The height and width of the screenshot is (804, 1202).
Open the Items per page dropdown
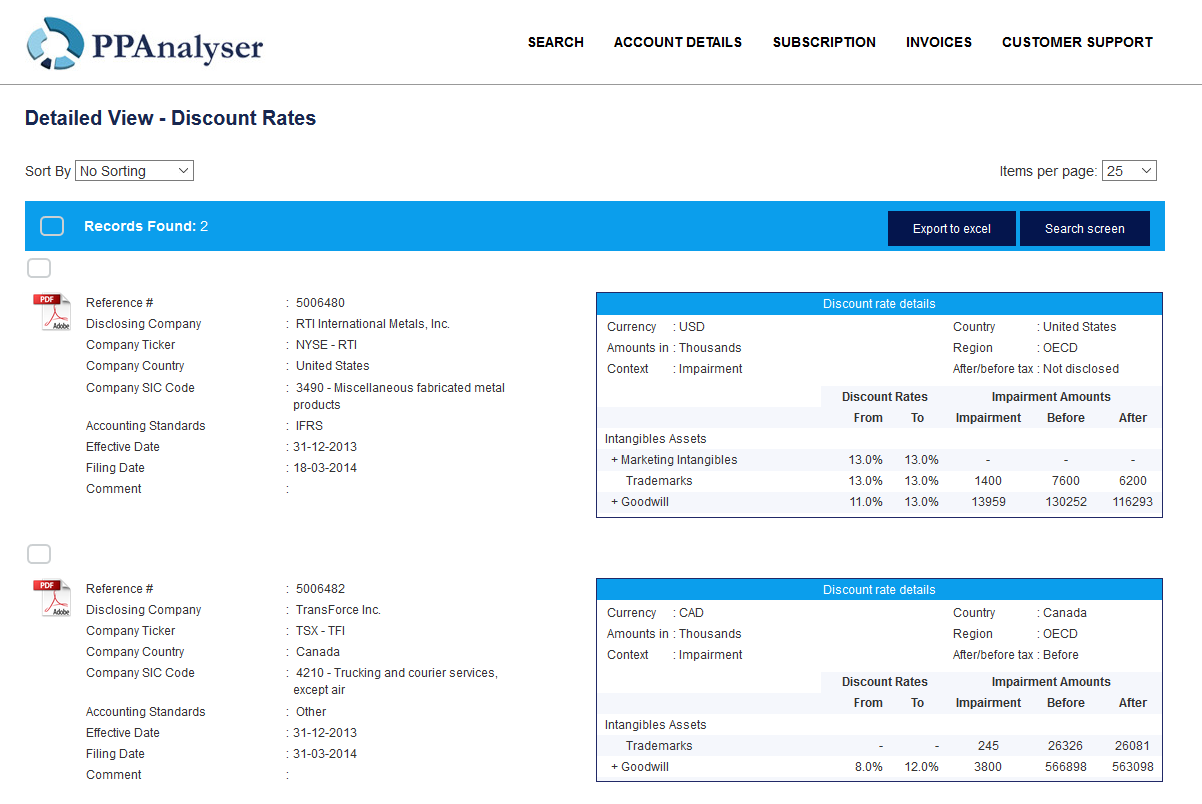click(1129, 171)
